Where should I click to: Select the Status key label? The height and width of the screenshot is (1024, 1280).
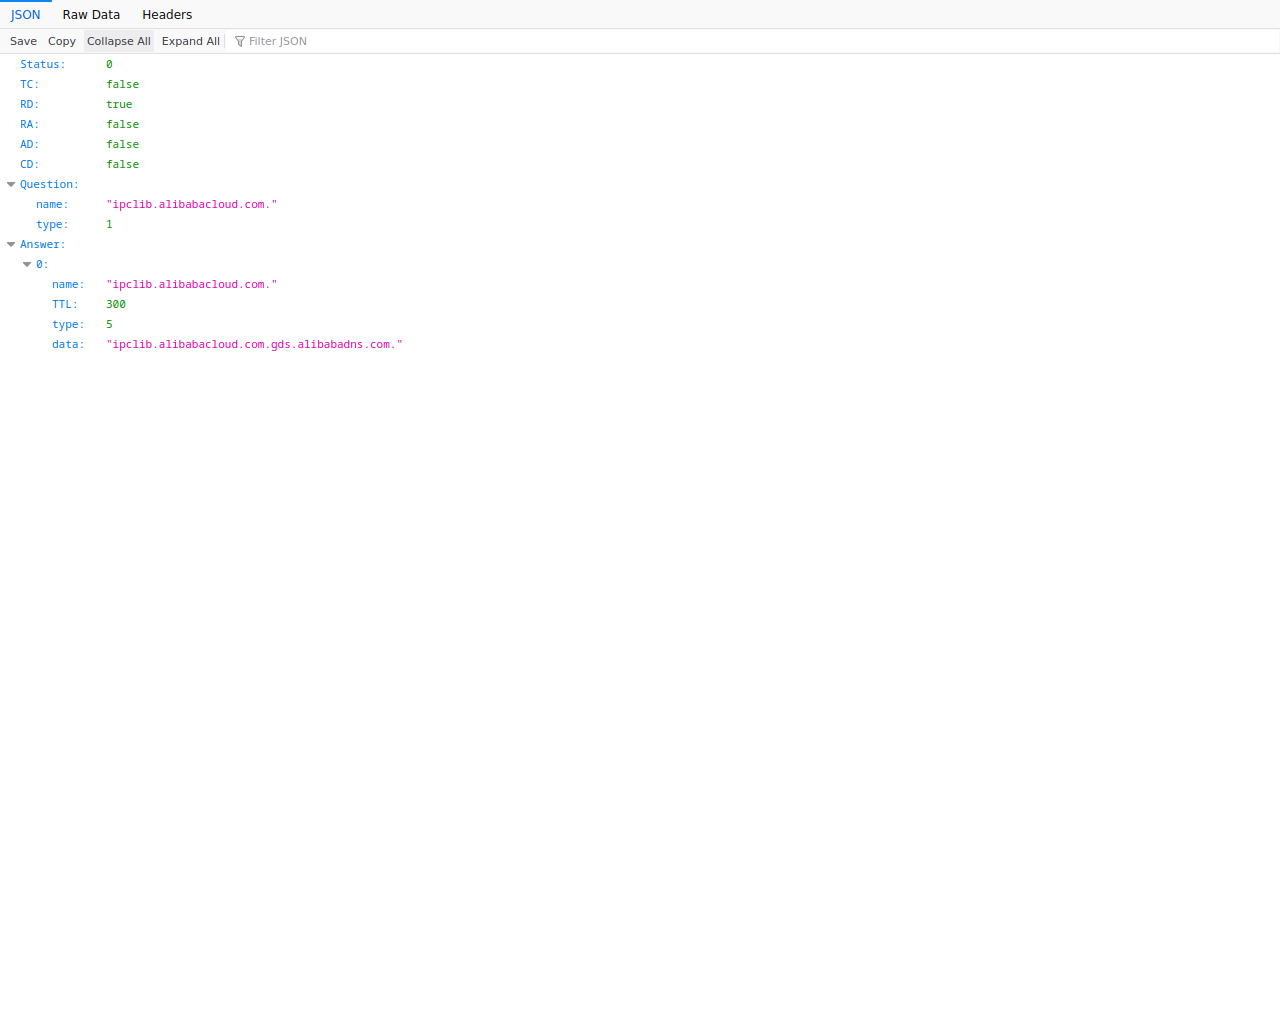coord(43,64)
